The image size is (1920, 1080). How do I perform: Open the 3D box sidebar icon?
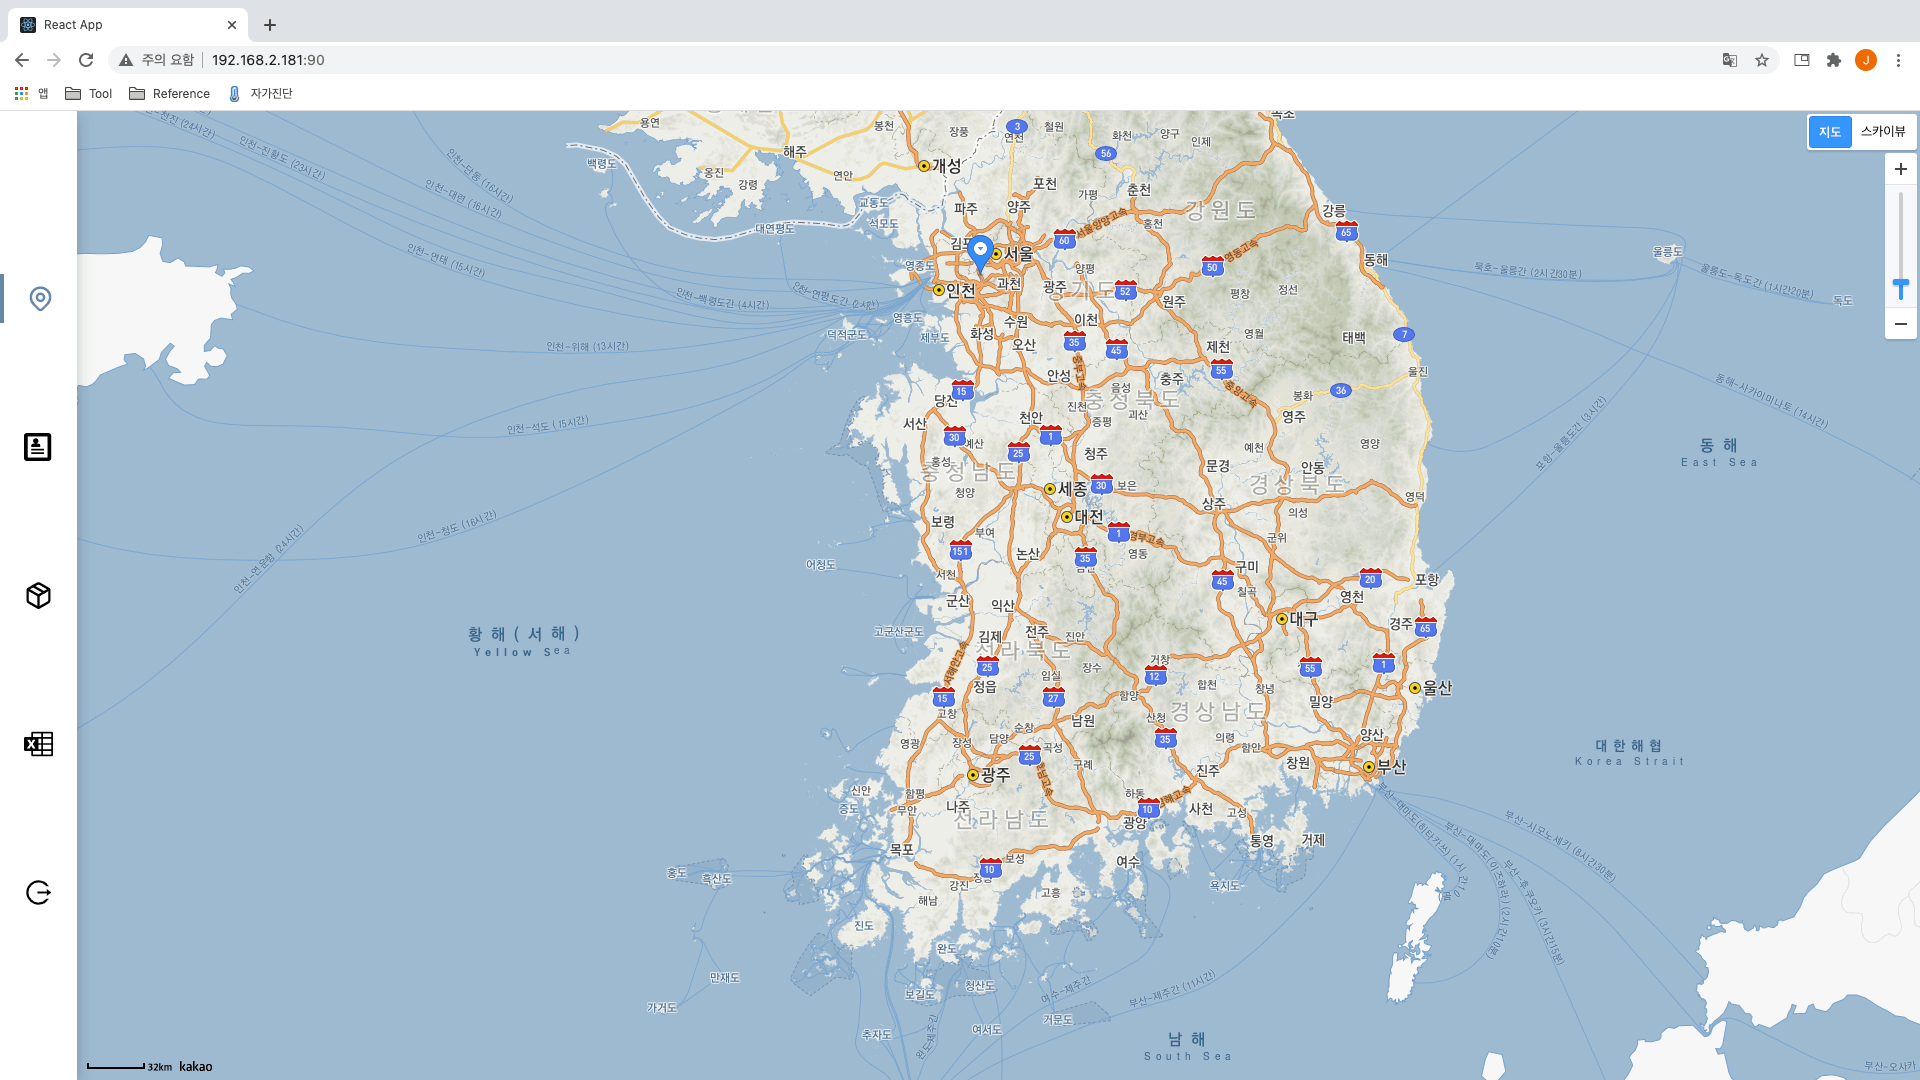click(38, 596)
